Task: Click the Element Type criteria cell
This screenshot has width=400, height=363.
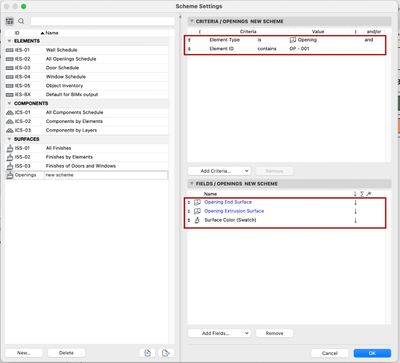Action: click(x=225, y=40)
